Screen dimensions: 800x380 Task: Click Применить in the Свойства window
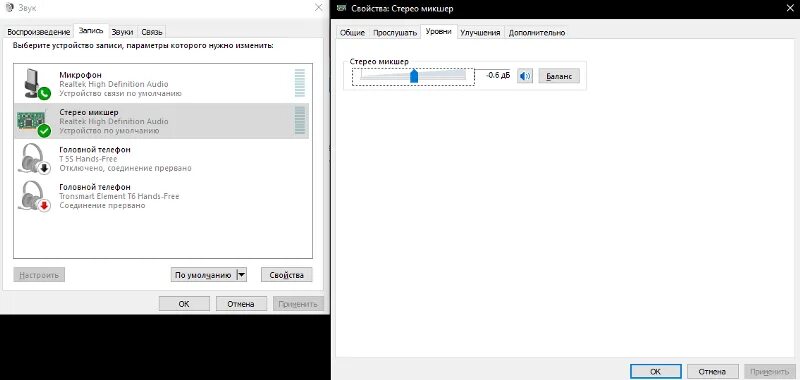pos(770,371)
